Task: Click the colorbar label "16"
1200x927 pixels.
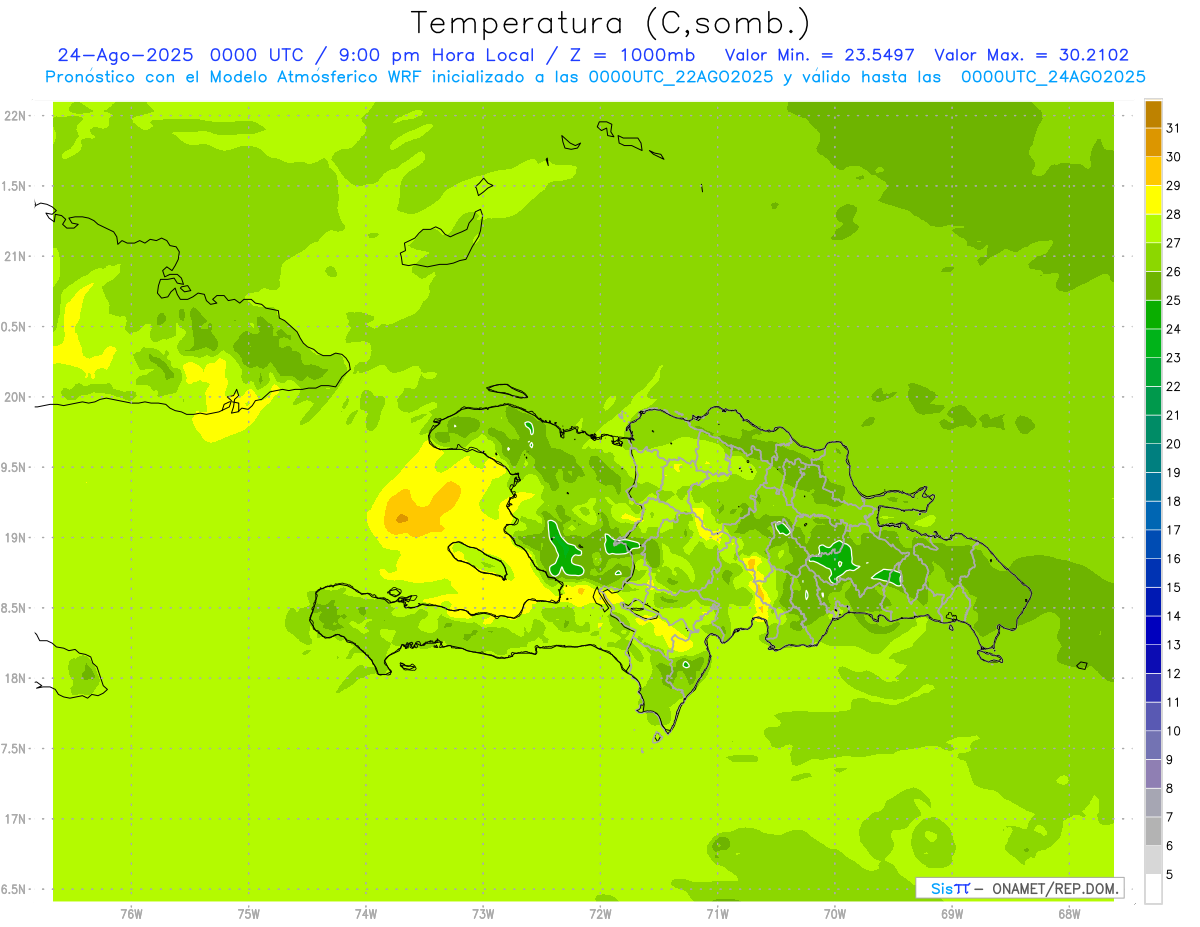Action: click(x=1173, y=559)
